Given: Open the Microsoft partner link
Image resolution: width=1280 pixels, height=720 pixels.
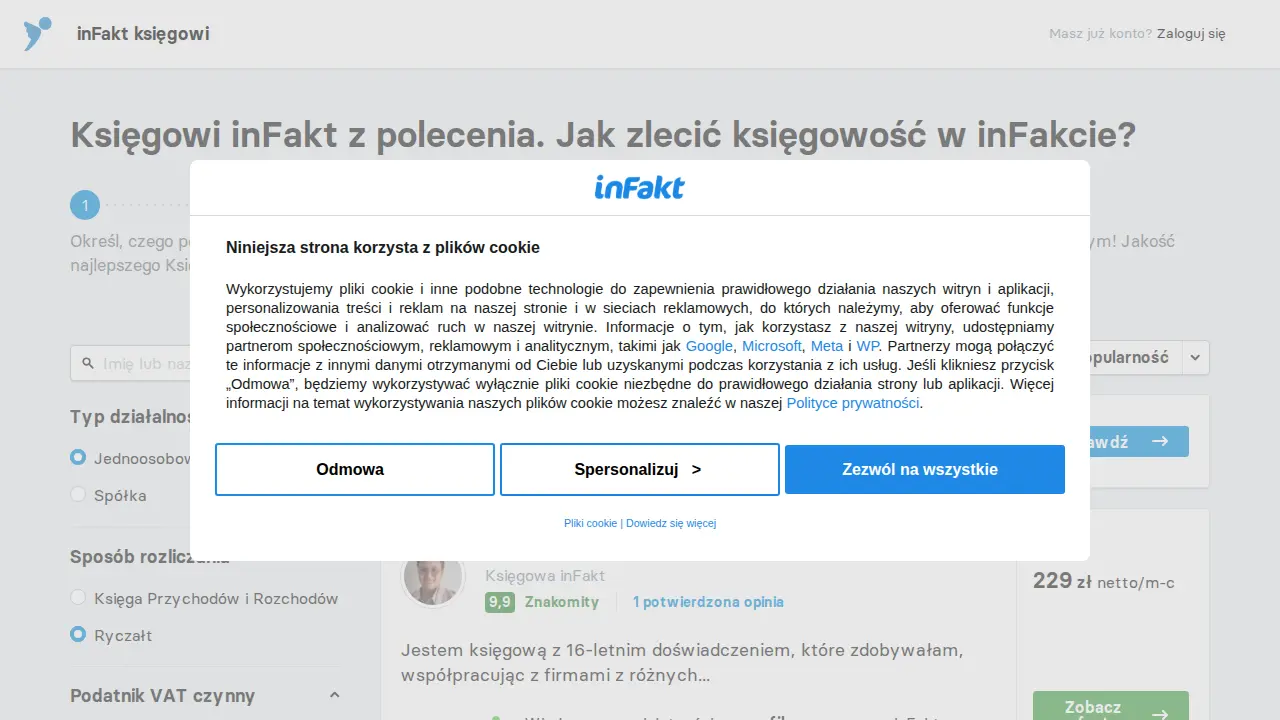Looking at the screenshot, I should pyautogui.click(x=772, y=346).
